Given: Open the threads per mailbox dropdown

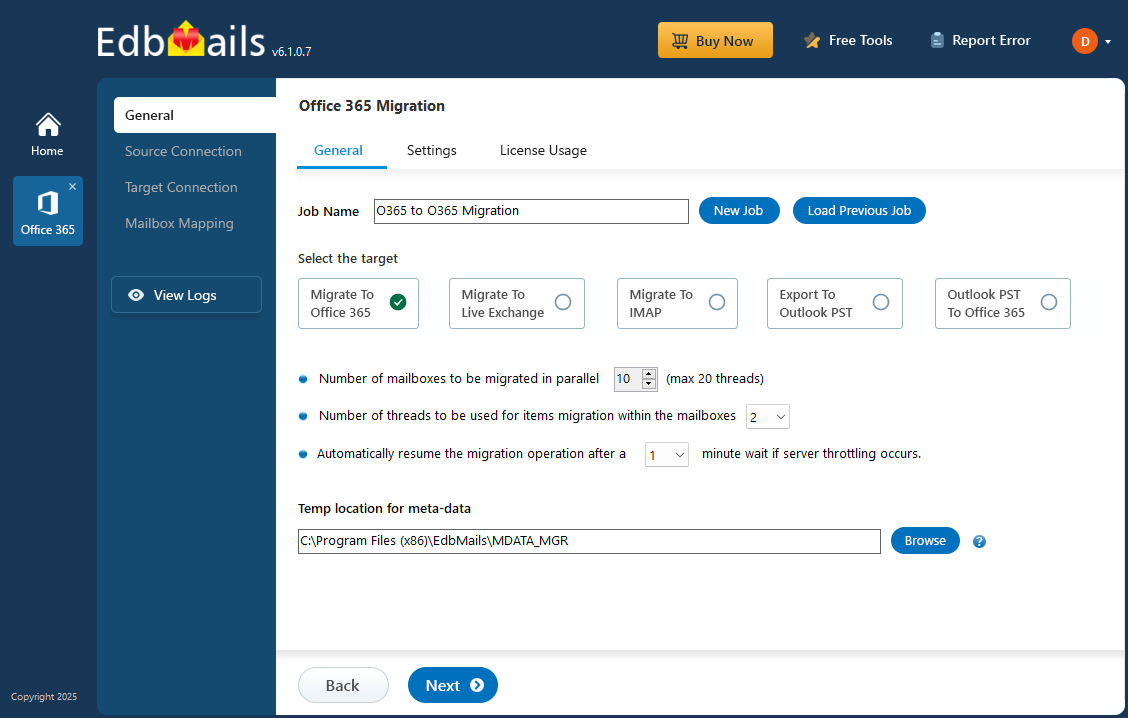Looking at the screenshot, I should pos(767,416).
